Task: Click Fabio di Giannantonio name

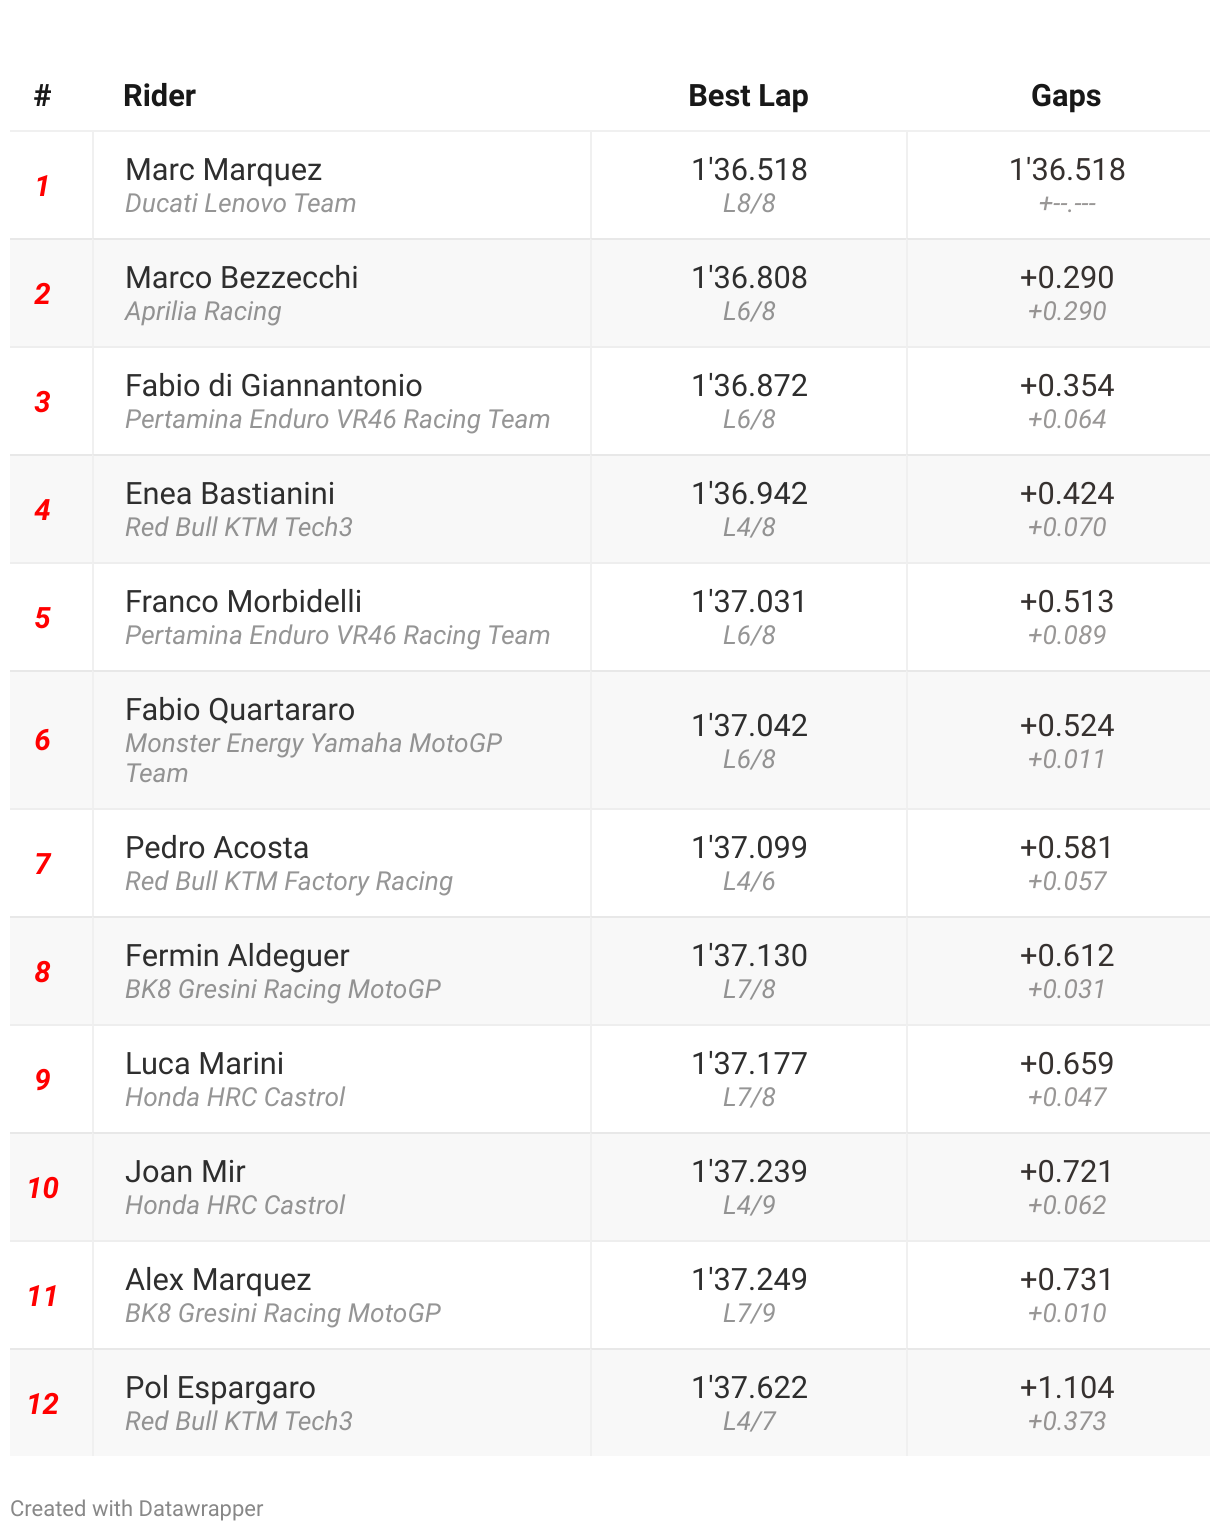Action: tap(274, 386)
